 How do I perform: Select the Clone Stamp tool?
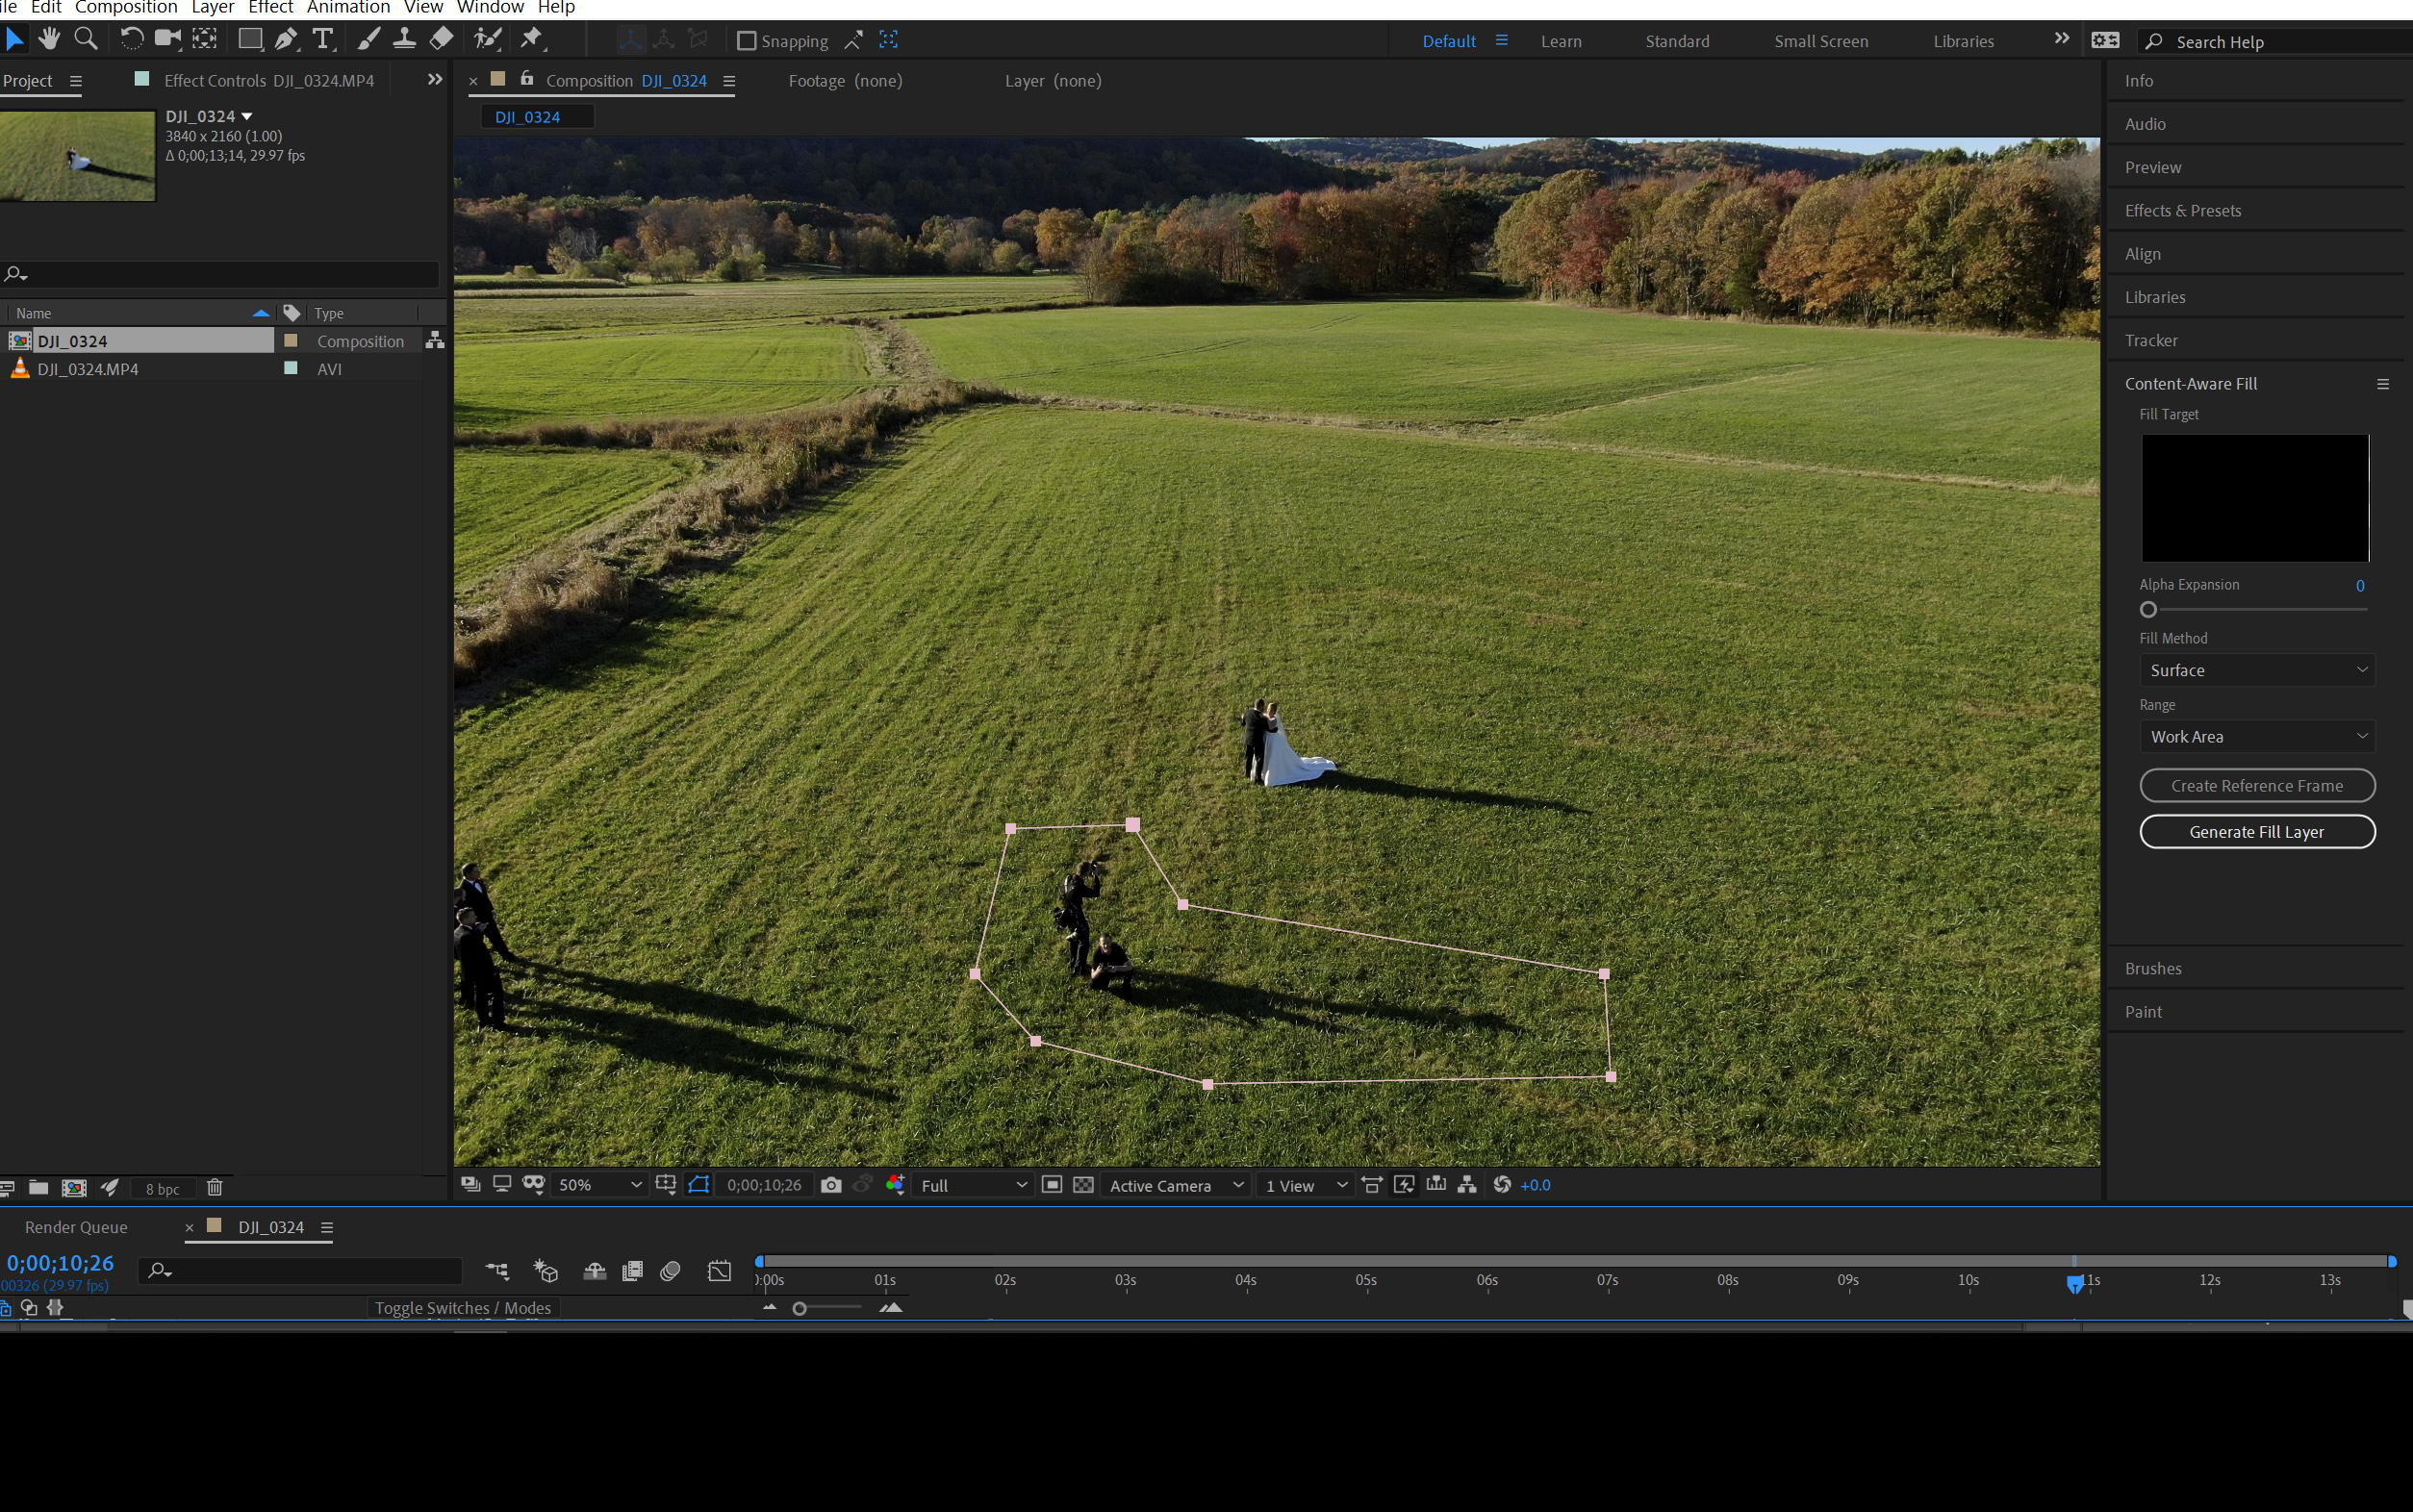[404, 38]
